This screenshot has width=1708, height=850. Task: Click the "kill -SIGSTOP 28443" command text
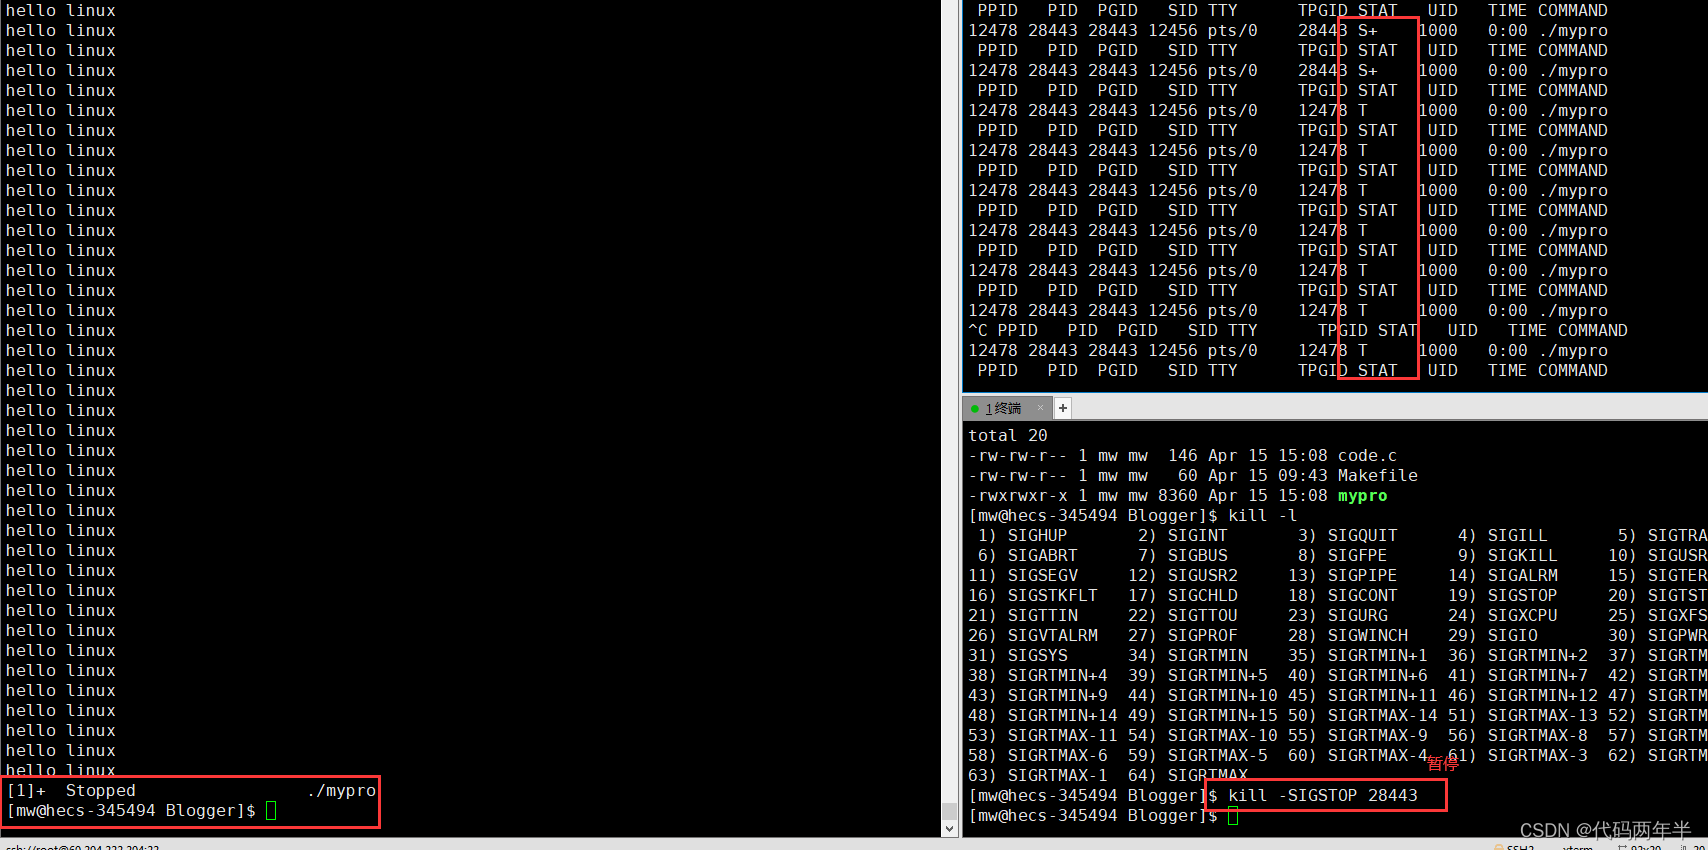tap(1323, 796)
